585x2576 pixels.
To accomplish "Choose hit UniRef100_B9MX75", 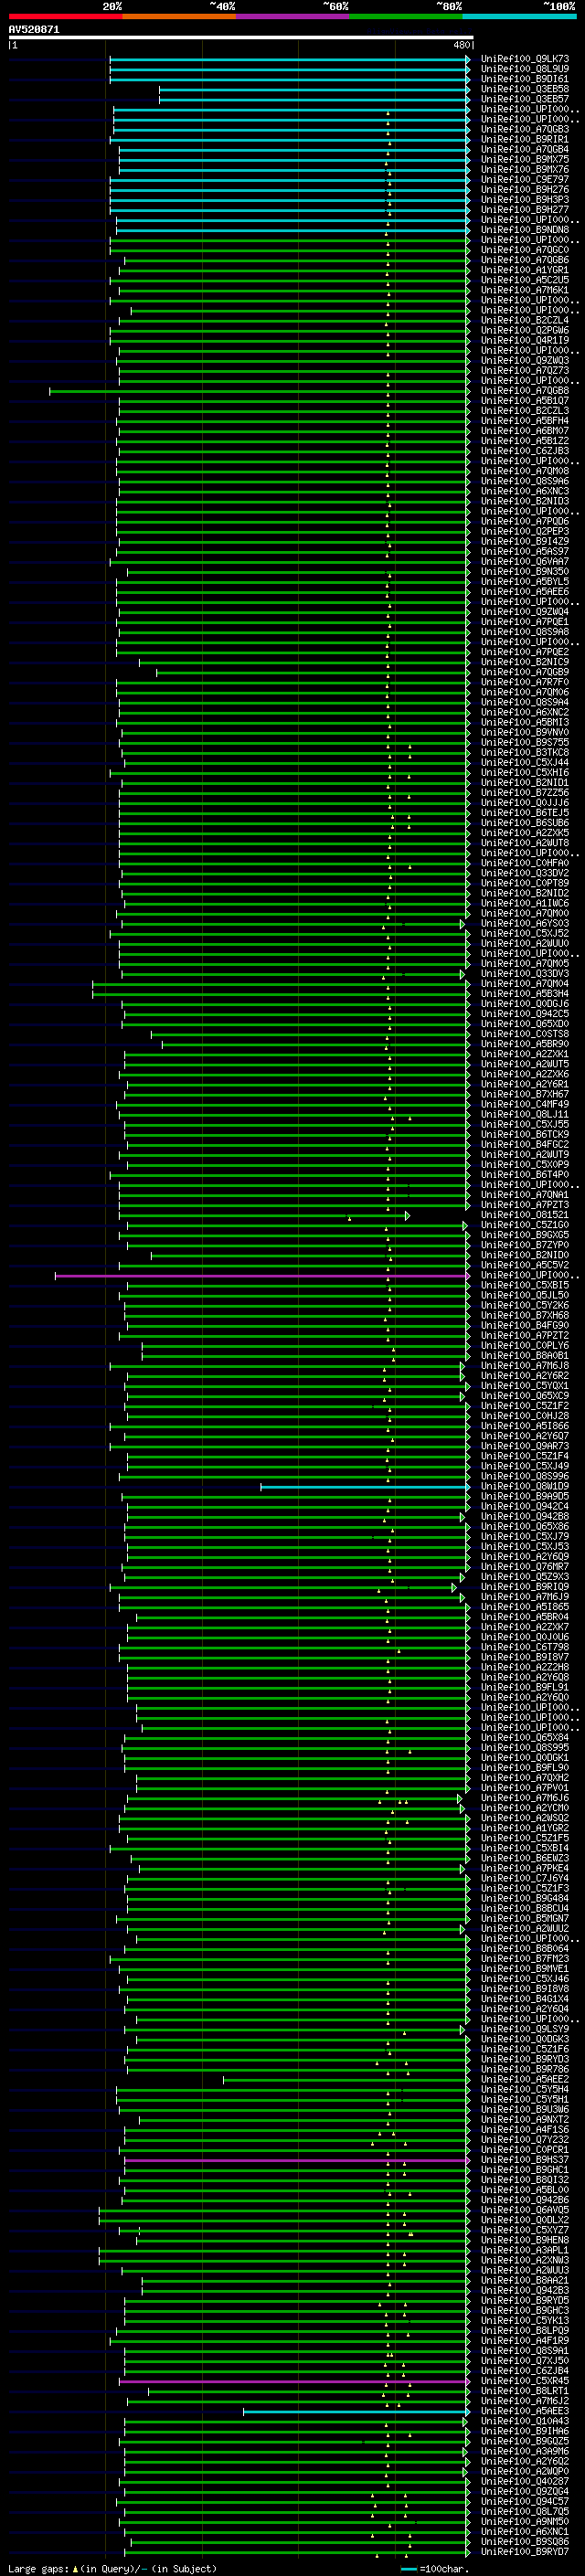I will click(525, 159).
